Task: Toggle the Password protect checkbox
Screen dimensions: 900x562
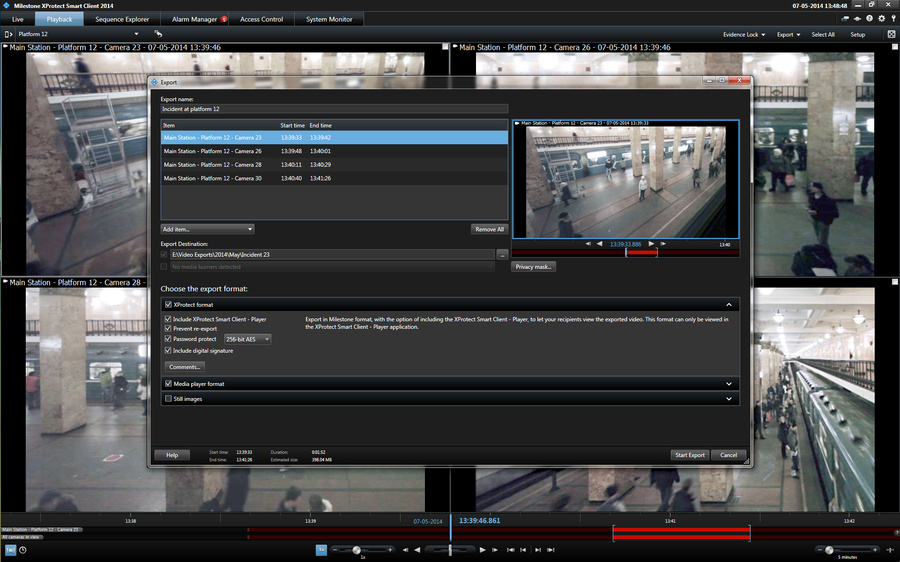Action: pos(168,339)
